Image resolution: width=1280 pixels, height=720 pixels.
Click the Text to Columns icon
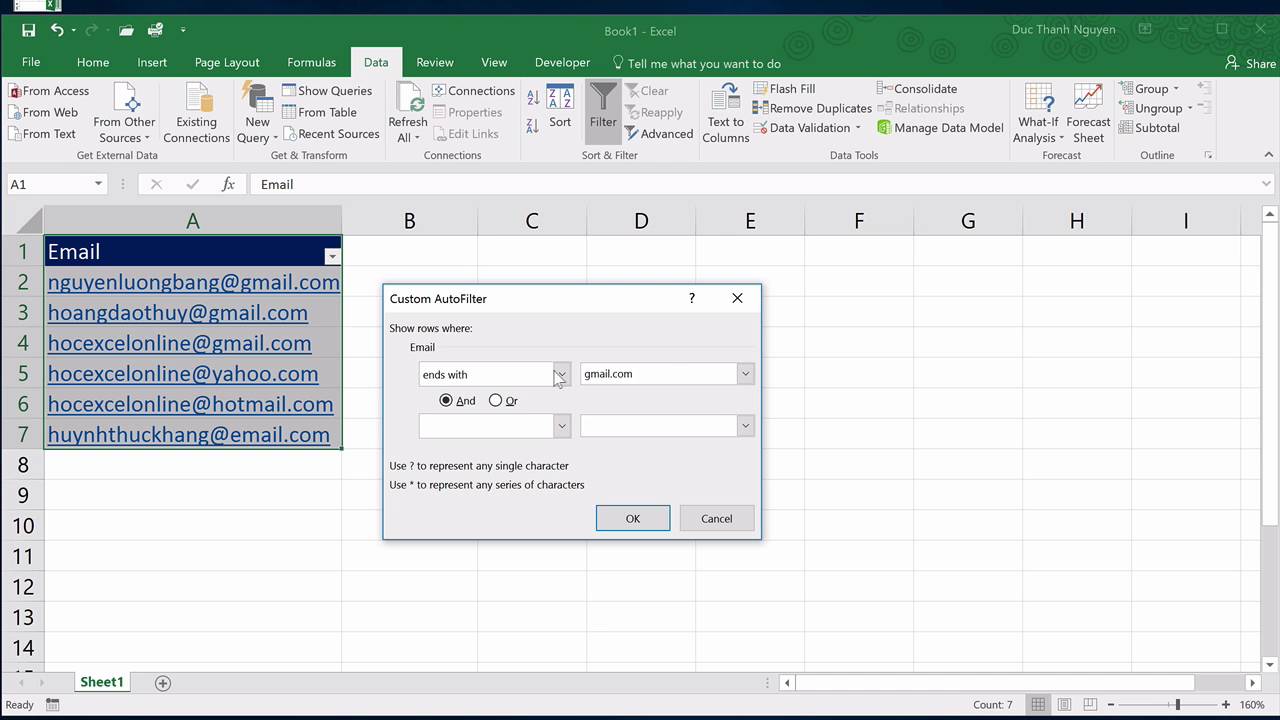(x=724, y=113)
